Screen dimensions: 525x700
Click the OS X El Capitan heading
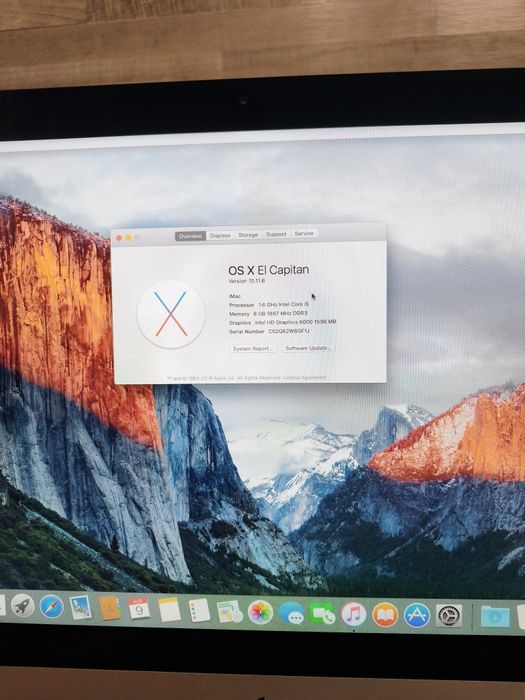(x=269, y=270)
